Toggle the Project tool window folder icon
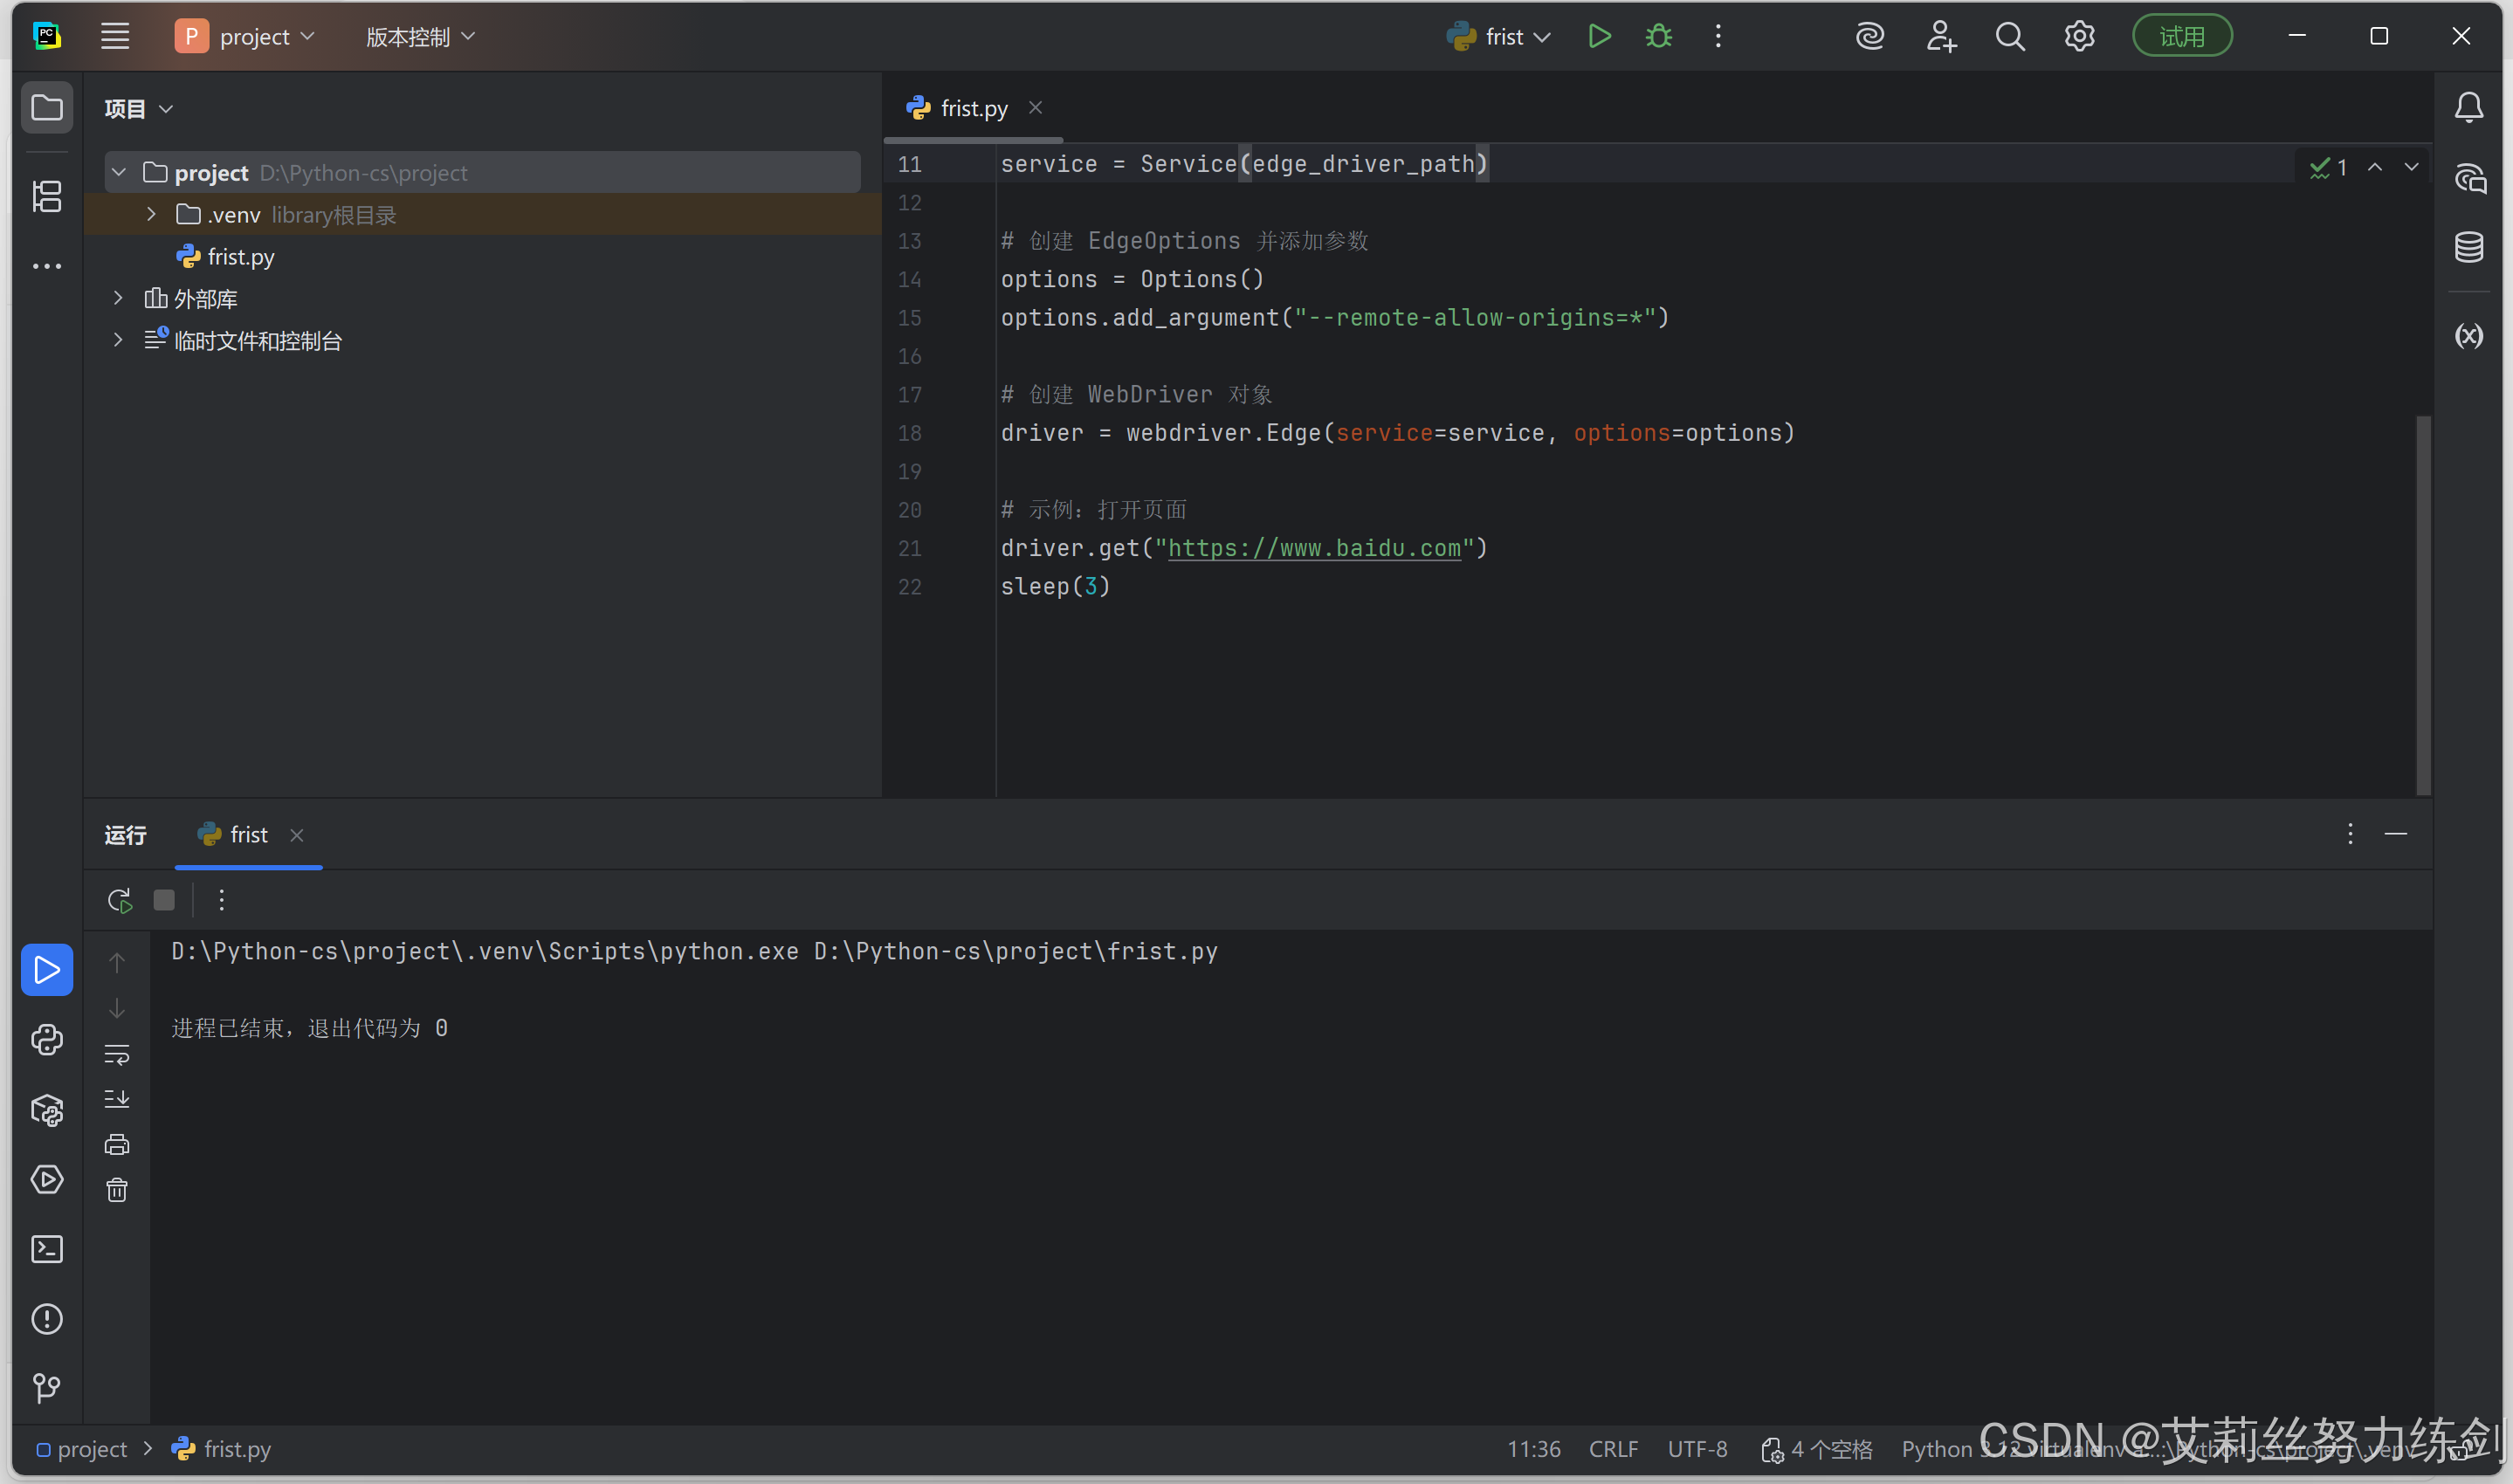Screen dimensions: 2513x1484 coord(47,107)
